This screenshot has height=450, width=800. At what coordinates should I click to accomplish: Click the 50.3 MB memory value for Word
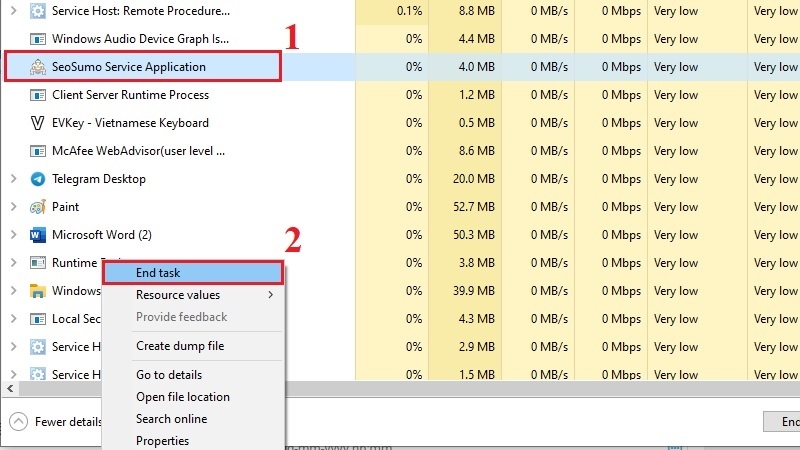(474, 235)
